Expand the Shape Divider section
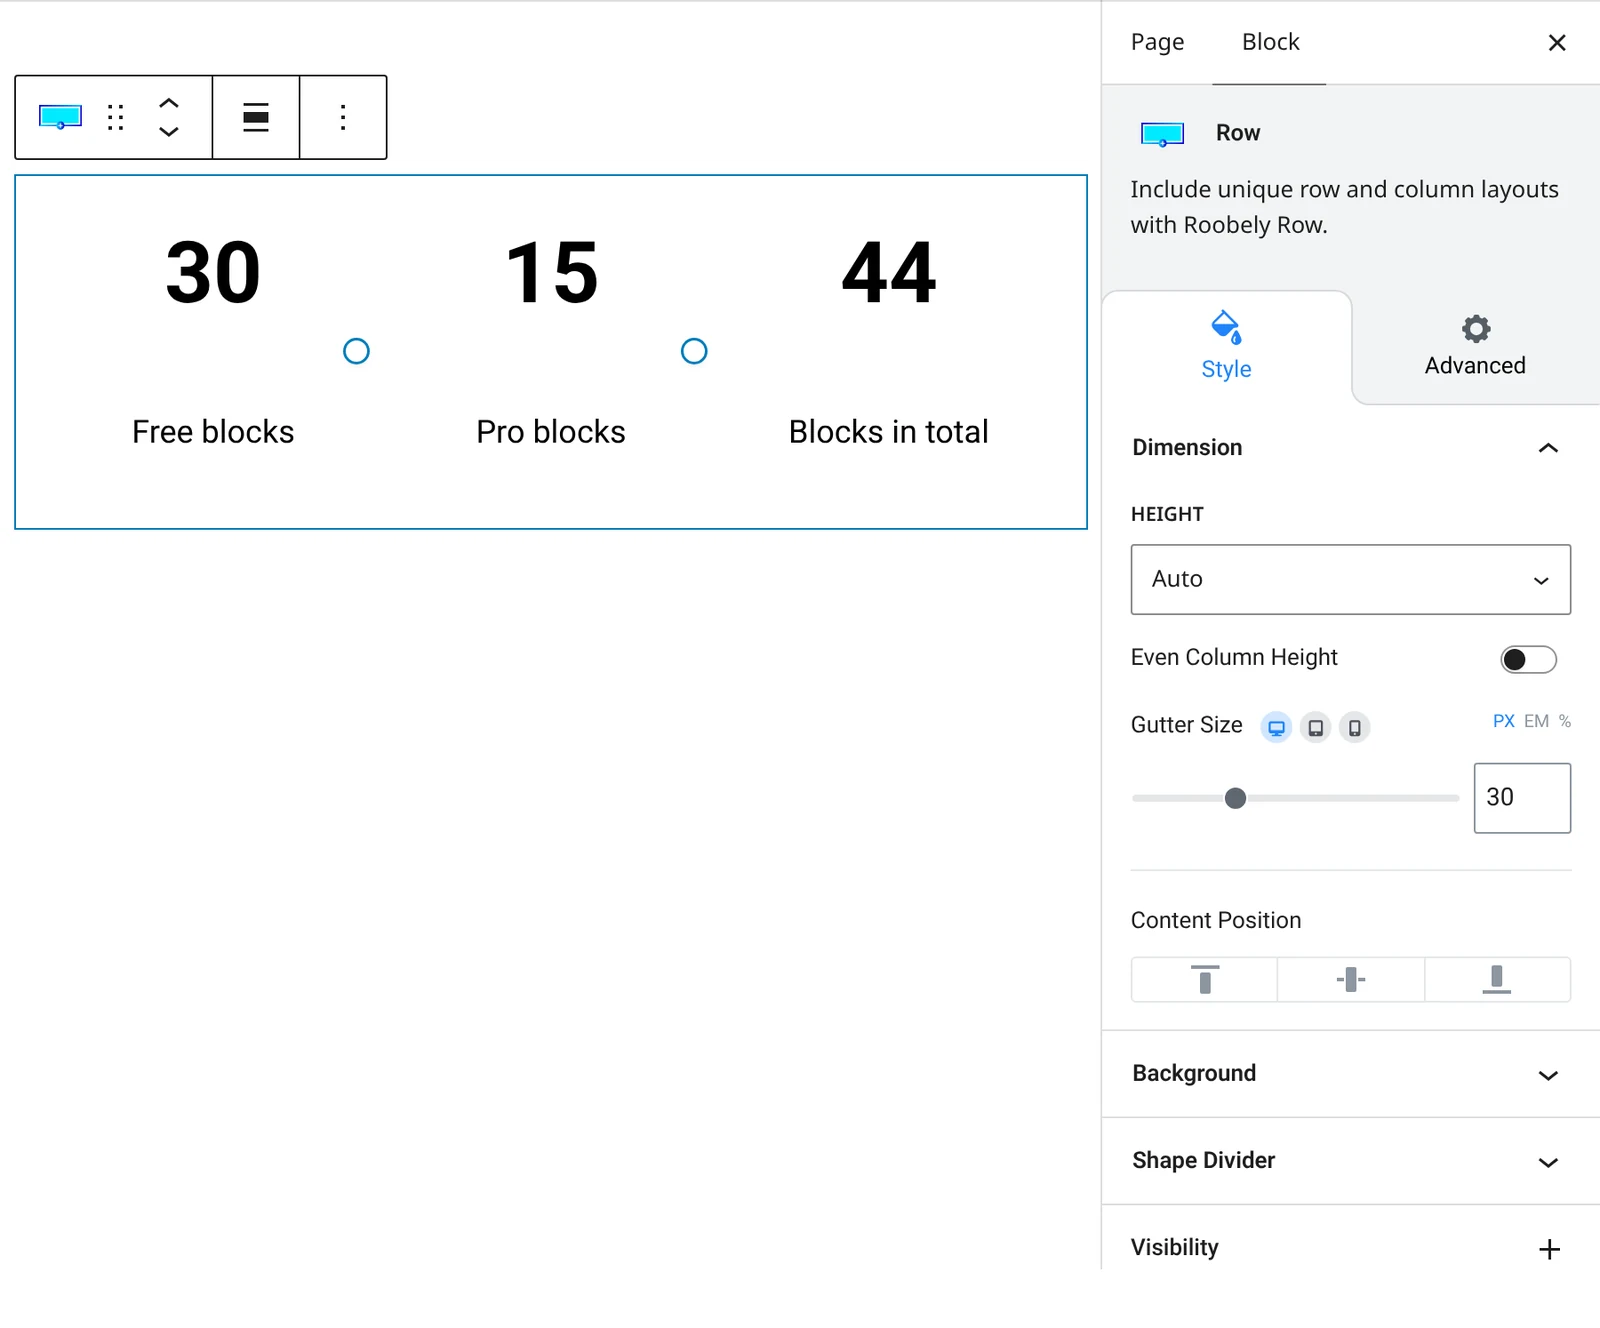 tap(1350, 1161)
